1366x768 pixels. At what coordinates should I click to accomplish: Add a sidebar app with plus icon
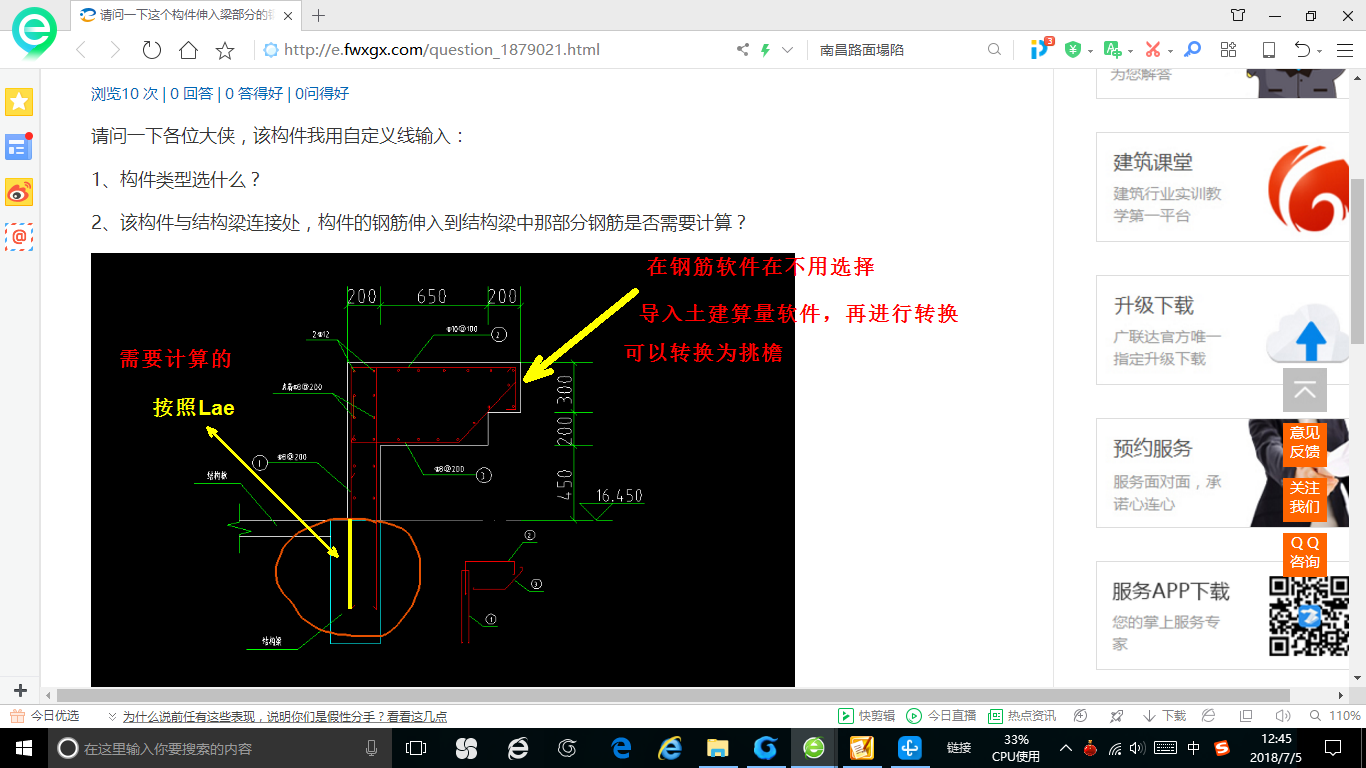point(19,690)
